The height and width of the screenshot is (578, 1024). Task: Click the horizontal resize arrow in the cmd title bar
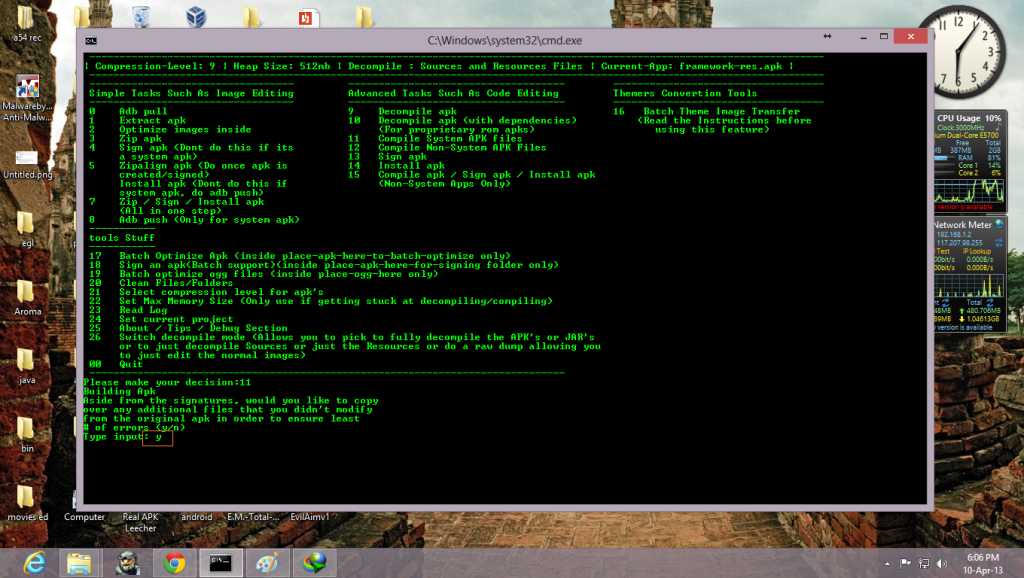click(827, 37)
